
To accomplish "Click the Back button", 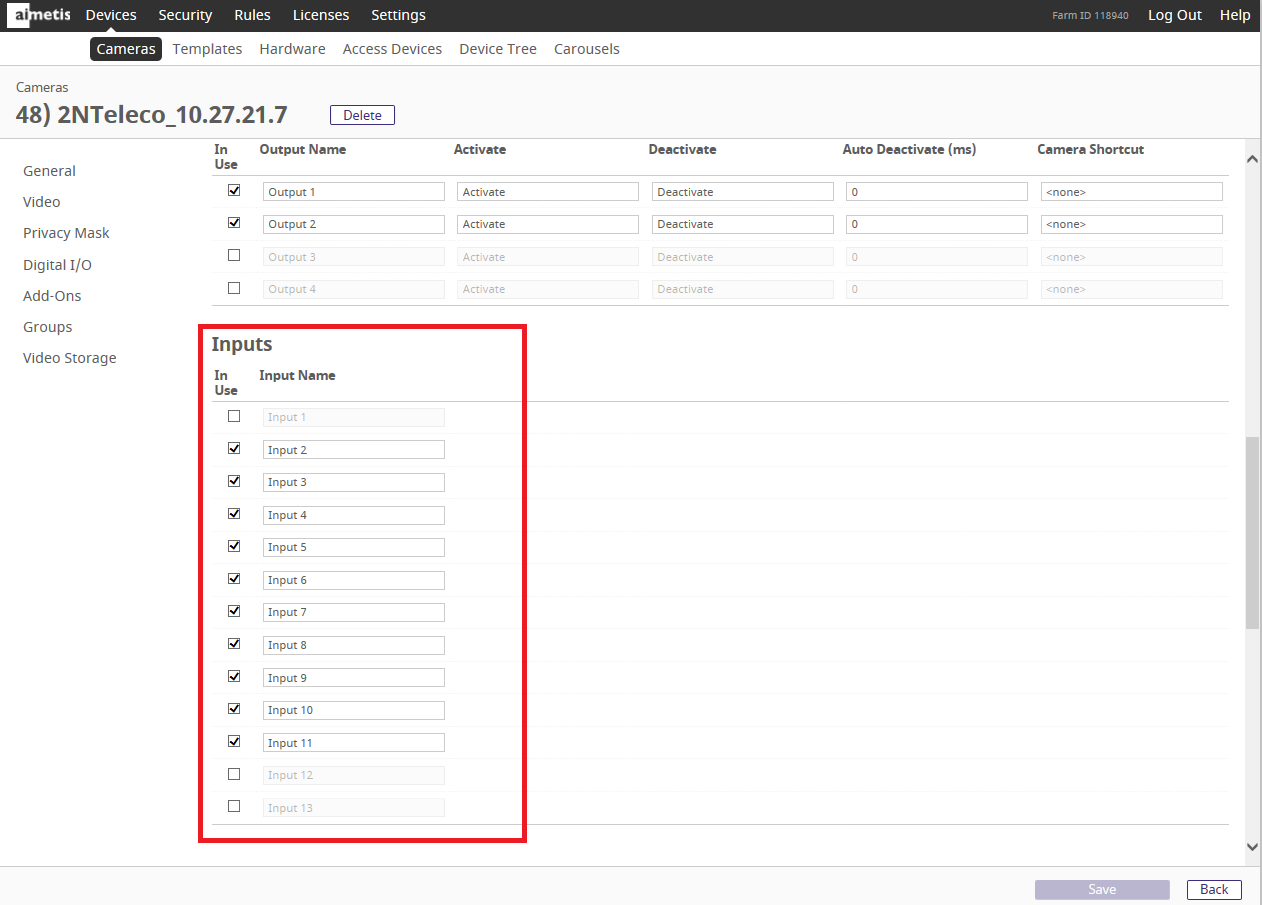I will 1214,889.
